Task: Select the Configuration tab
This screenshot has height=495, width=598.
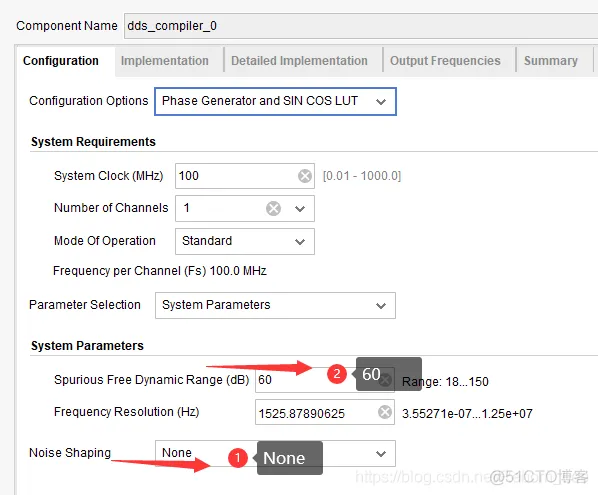Action: [x=61, y=61]
